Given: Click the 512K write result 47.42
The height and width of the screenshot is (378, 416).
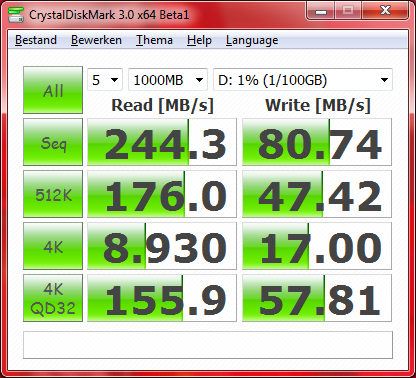Looking at the screenshot, I should click(317, 194).
